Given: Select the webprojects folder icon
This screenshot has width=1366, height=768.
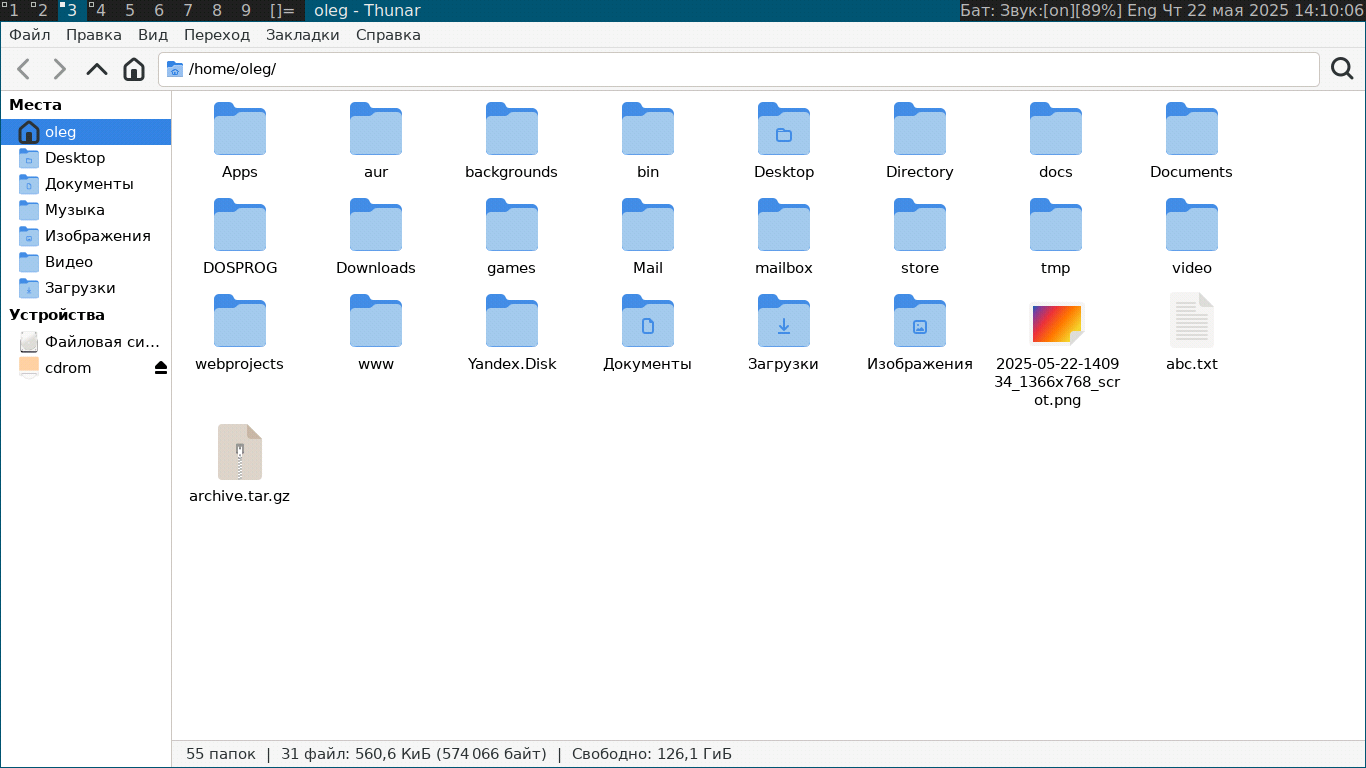Looking at the screenshot, I should [240, 321].
